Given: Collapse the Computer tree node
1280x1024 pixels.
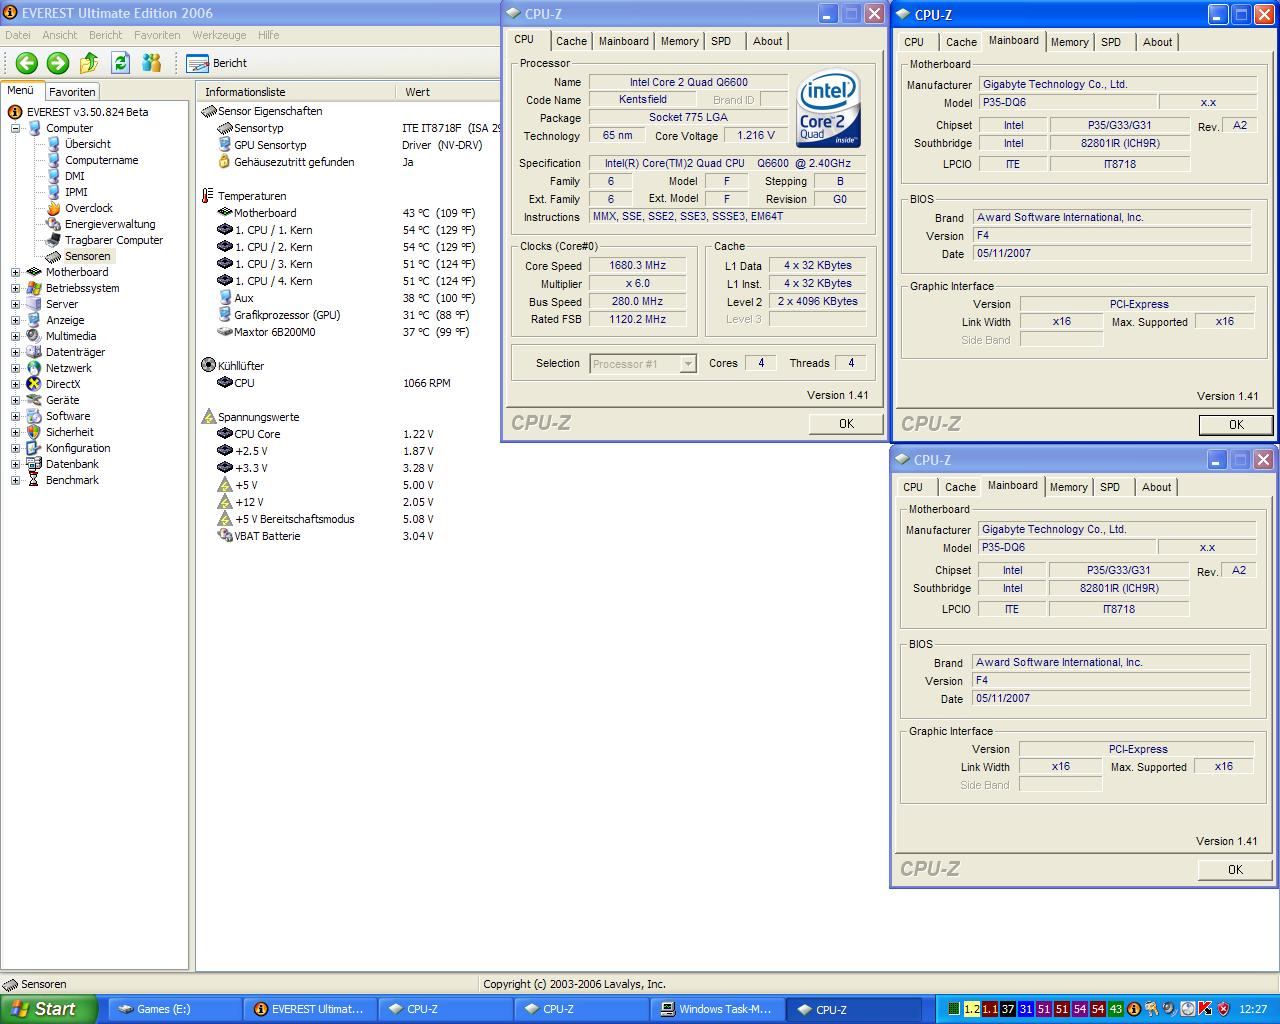Looking at the screenshot, I should click(x=15, y=128).
